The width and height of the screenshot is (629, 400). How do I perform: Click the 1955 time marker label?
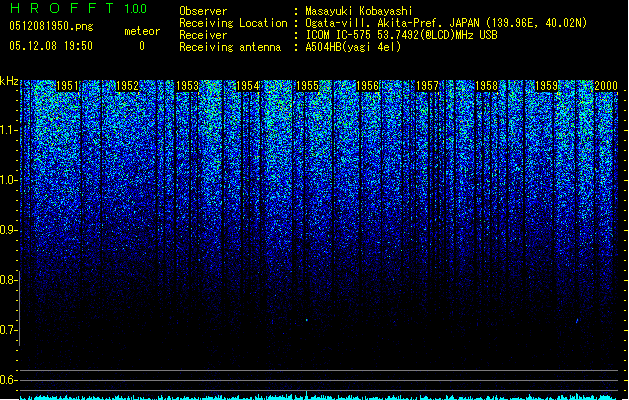(307, 86)
